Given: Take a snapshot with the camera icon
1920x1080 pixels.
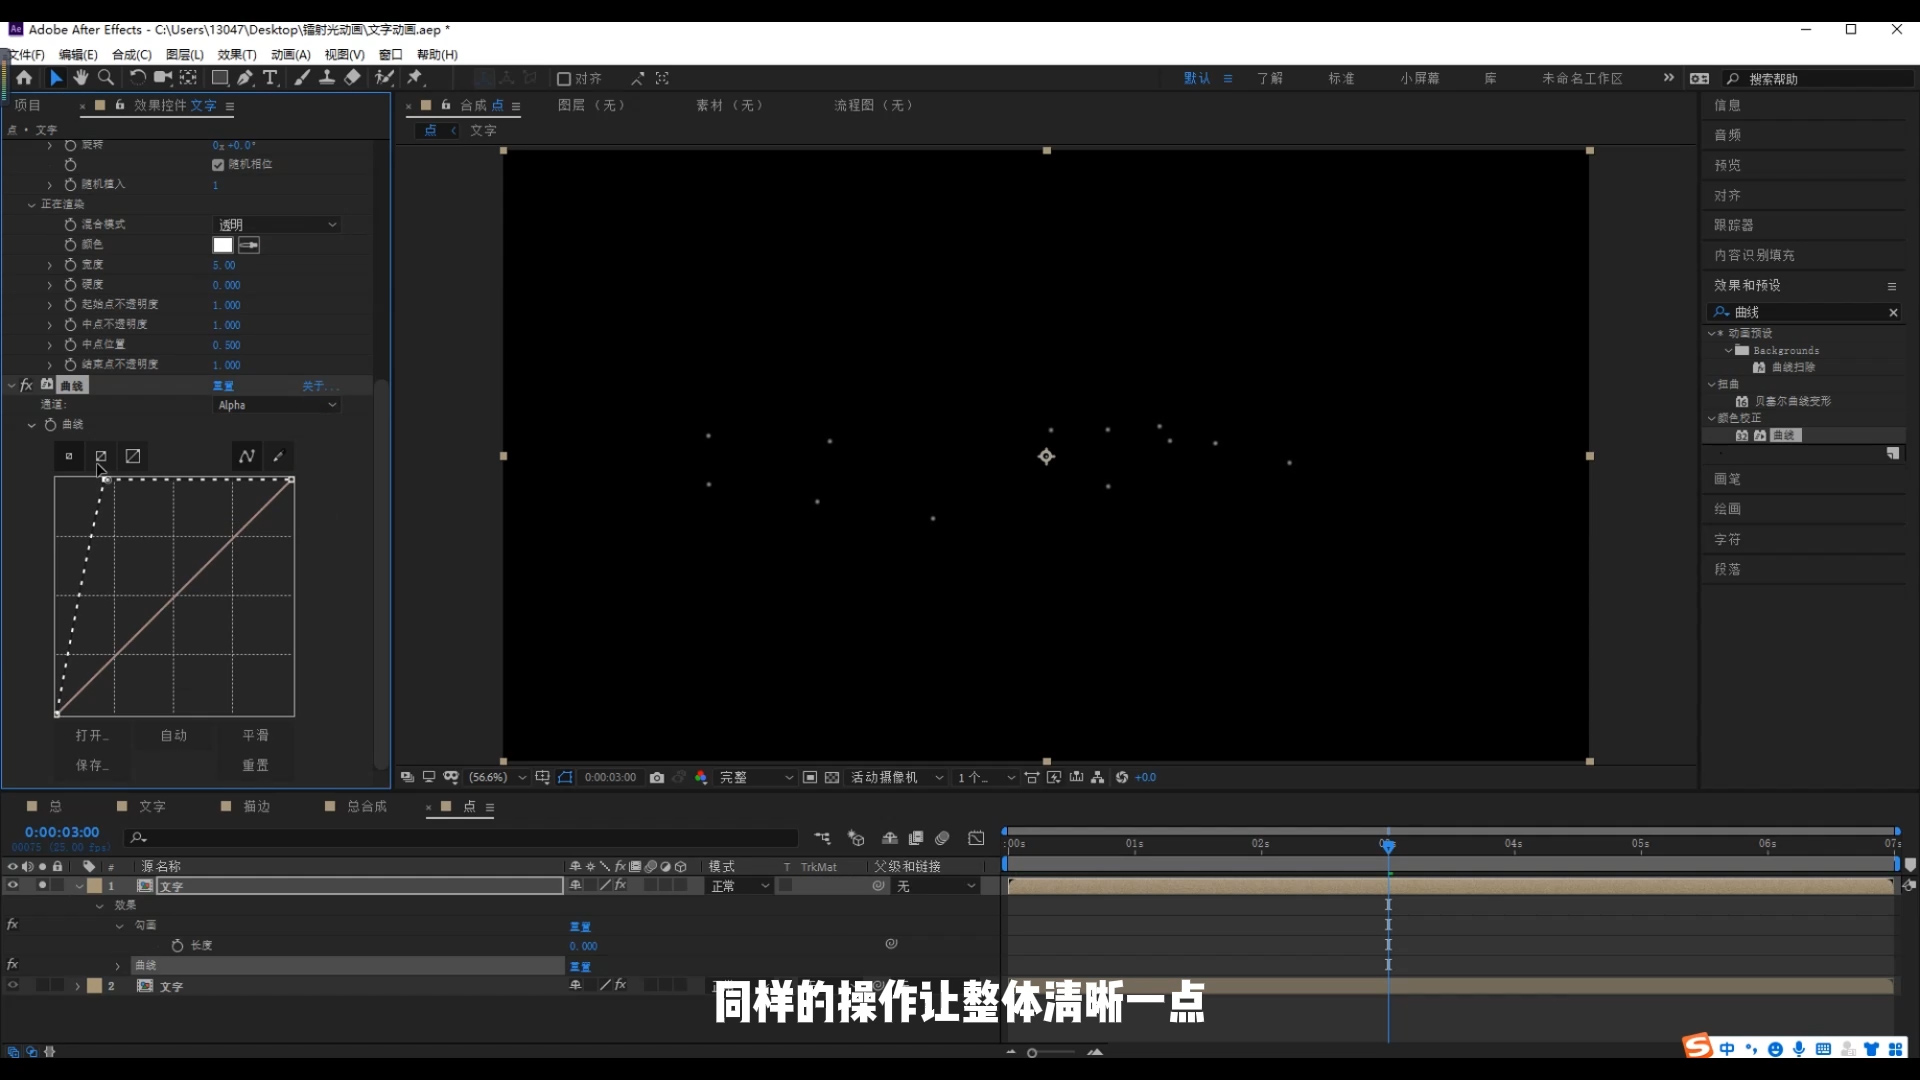Looking at the screenshot, I should coord(657,777).
